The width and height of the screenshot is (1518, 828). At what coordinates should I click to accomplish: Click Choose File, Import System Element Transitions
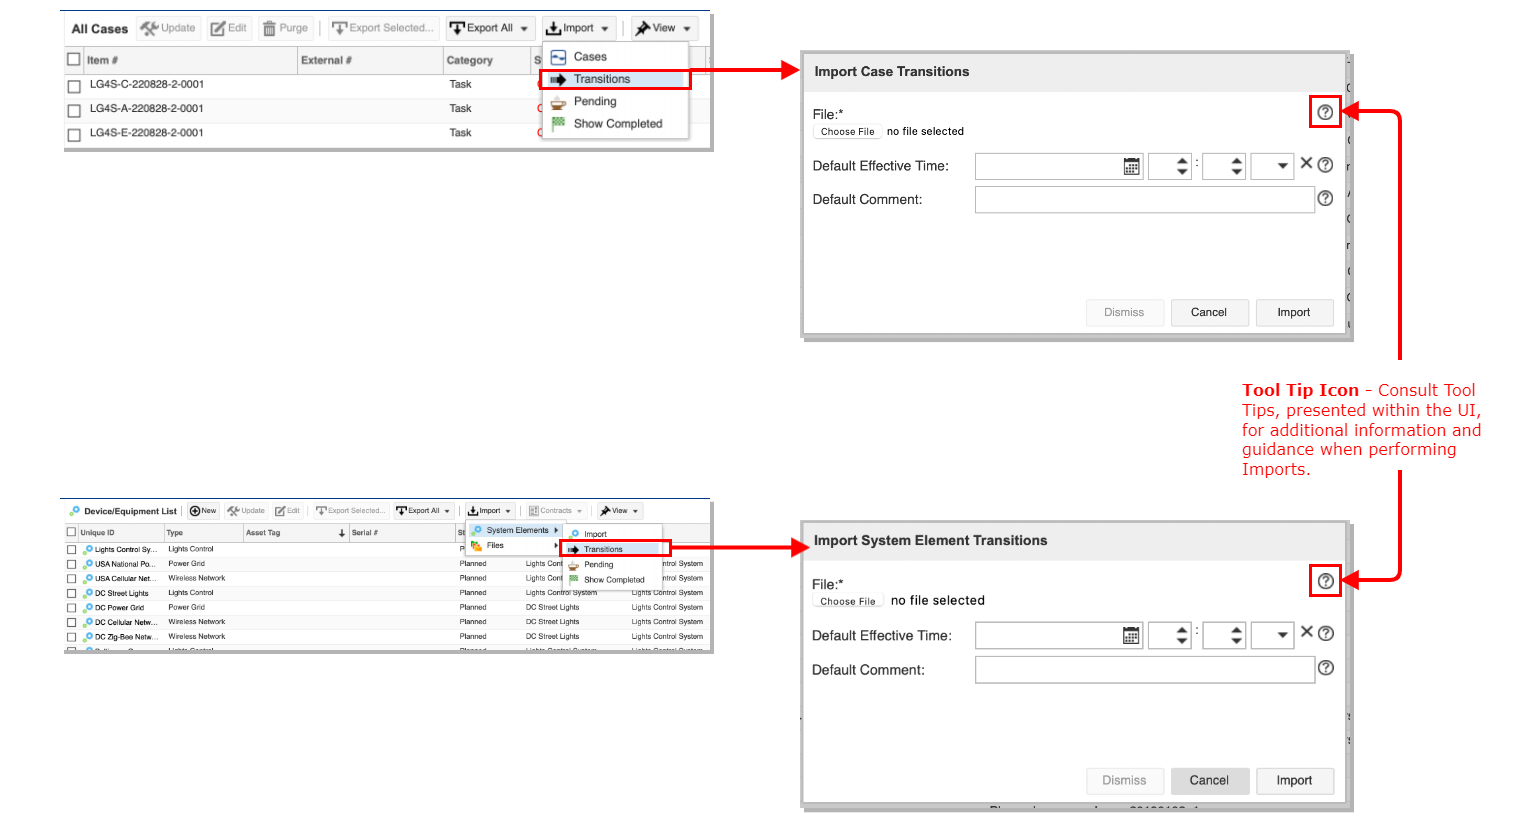(847, 602)
